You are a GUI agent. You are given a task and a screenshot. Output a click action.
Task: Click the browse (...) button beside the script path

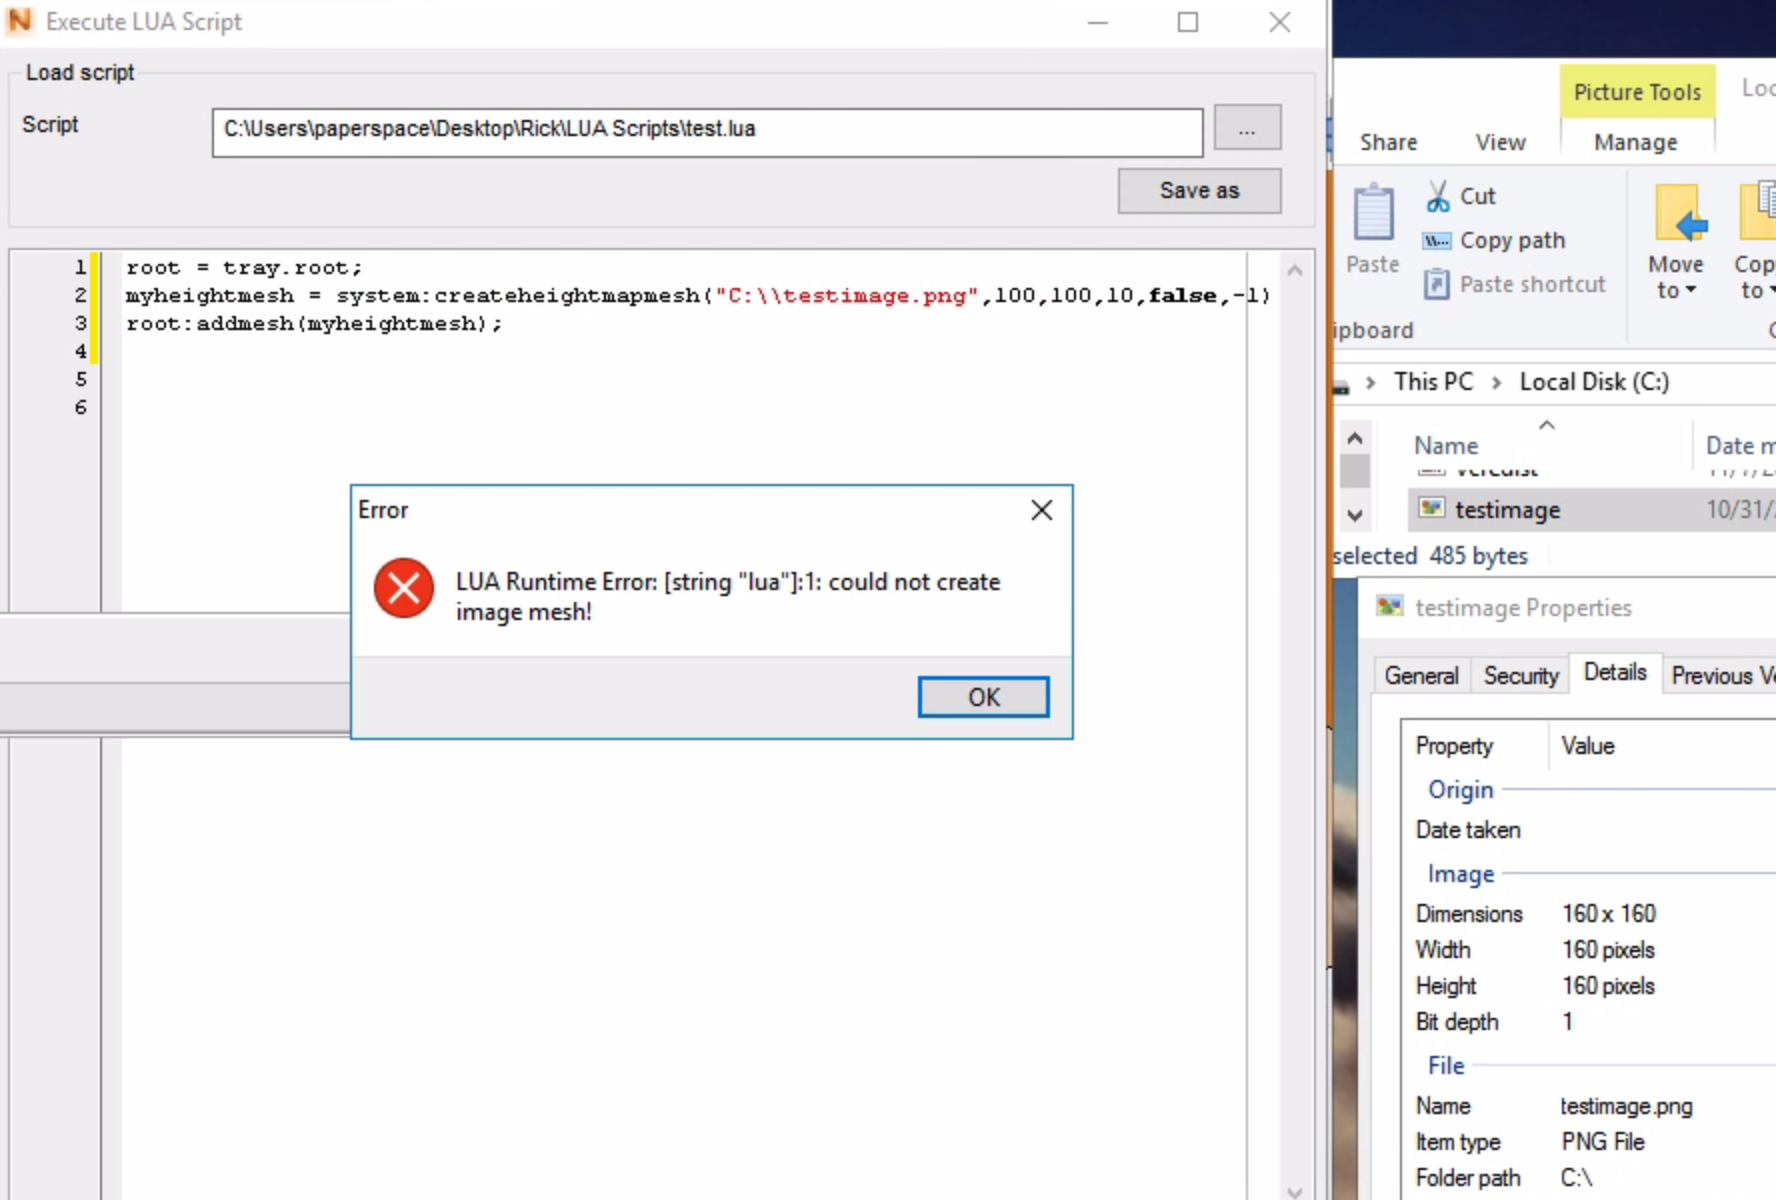coord(1247,127)
